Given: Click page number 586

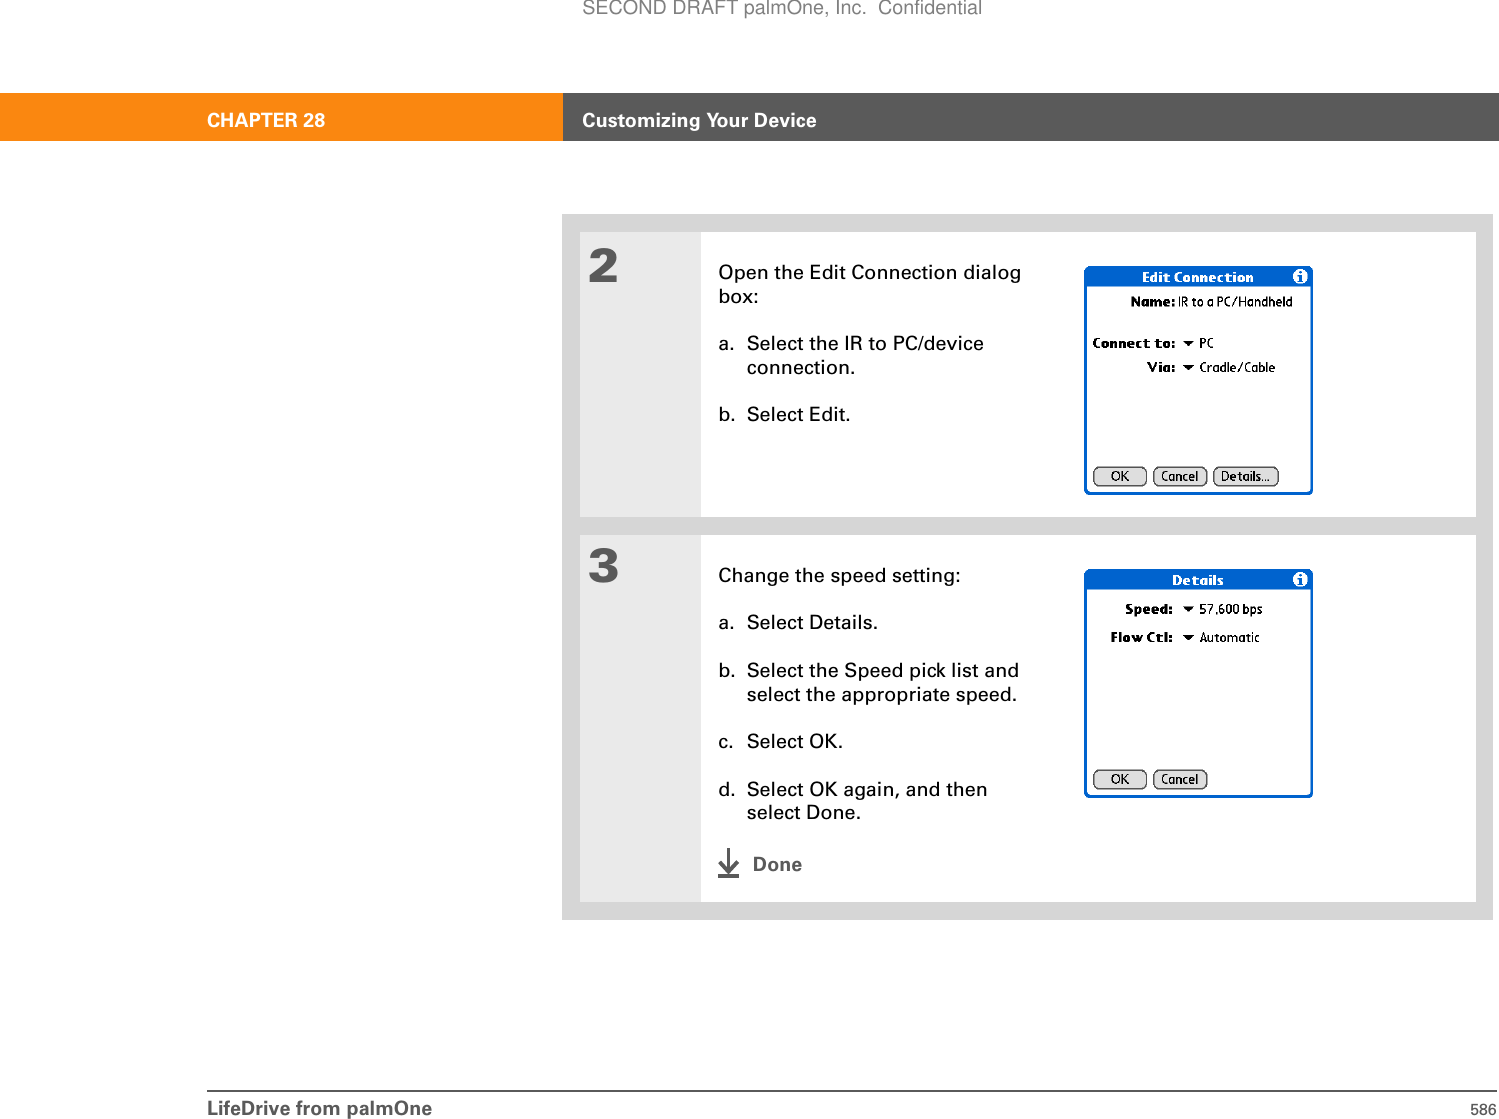Looking at the screenshot, I should coord(1483,1109).
